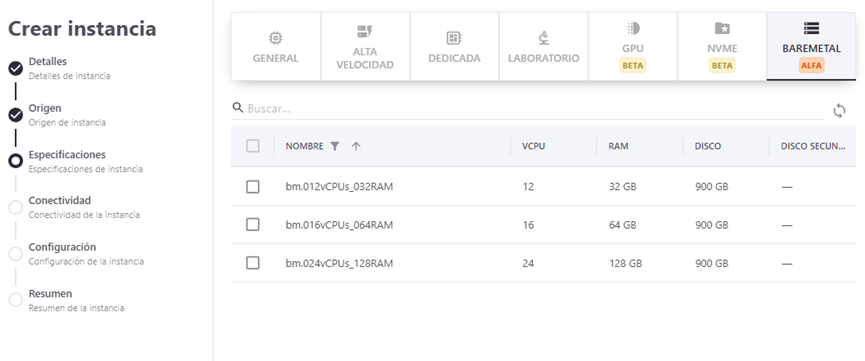Switch to the GPU beta tab
The width and height of the screenshot is (865, 361).
click(x=633, y=47)
